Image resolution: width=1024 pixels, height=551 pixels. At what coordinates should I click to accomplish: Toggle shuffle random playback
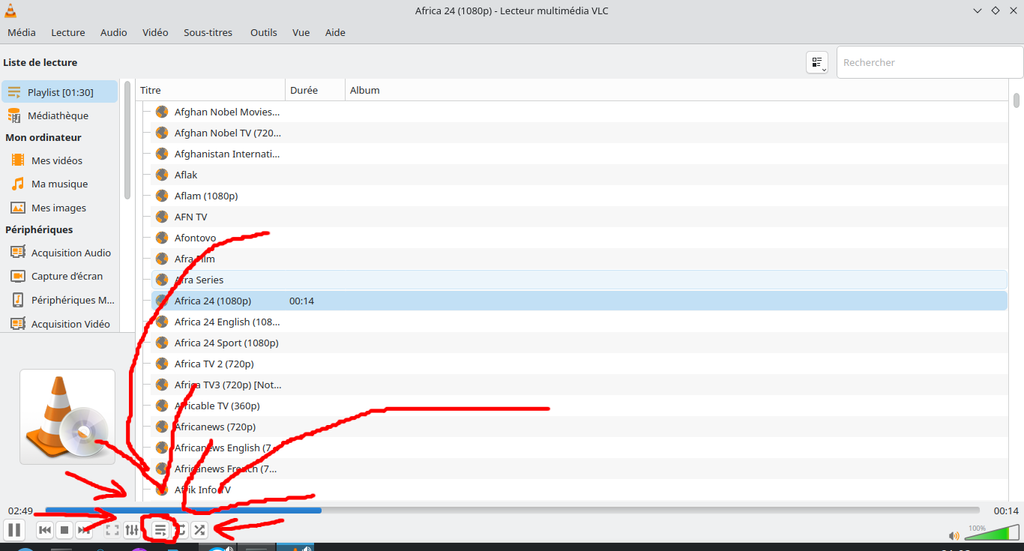[x=200, y=530]
